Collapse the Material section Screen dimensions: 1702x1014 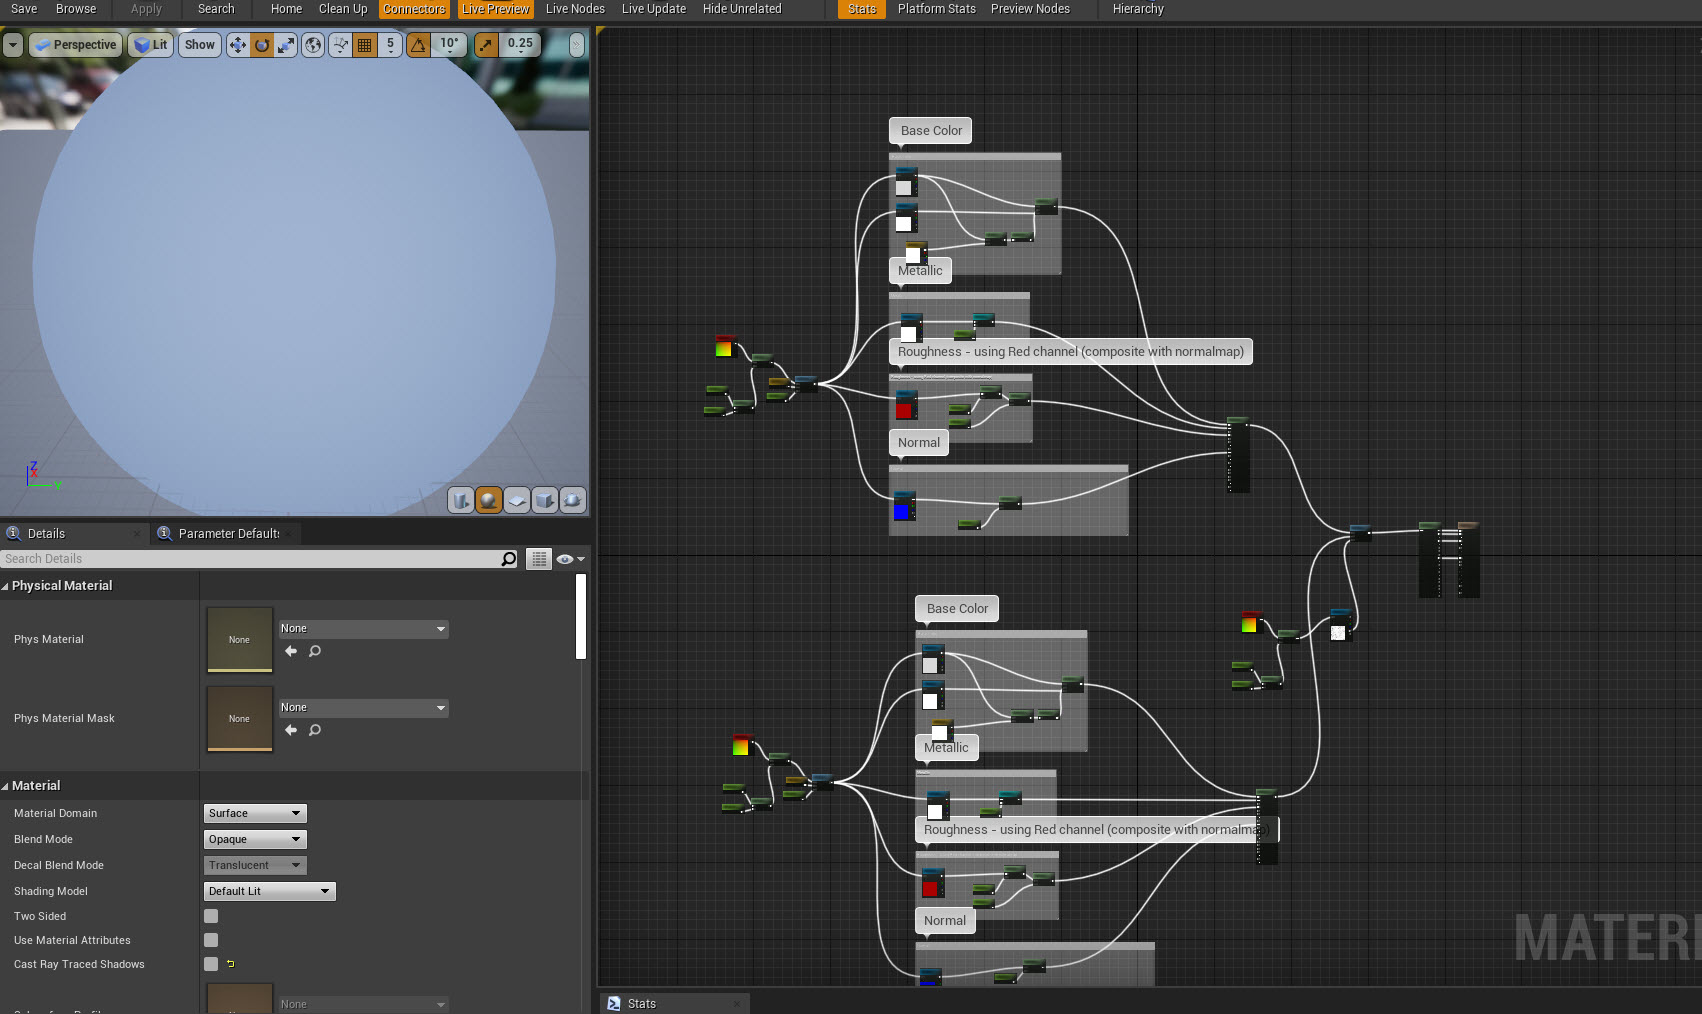click(6, 786)
